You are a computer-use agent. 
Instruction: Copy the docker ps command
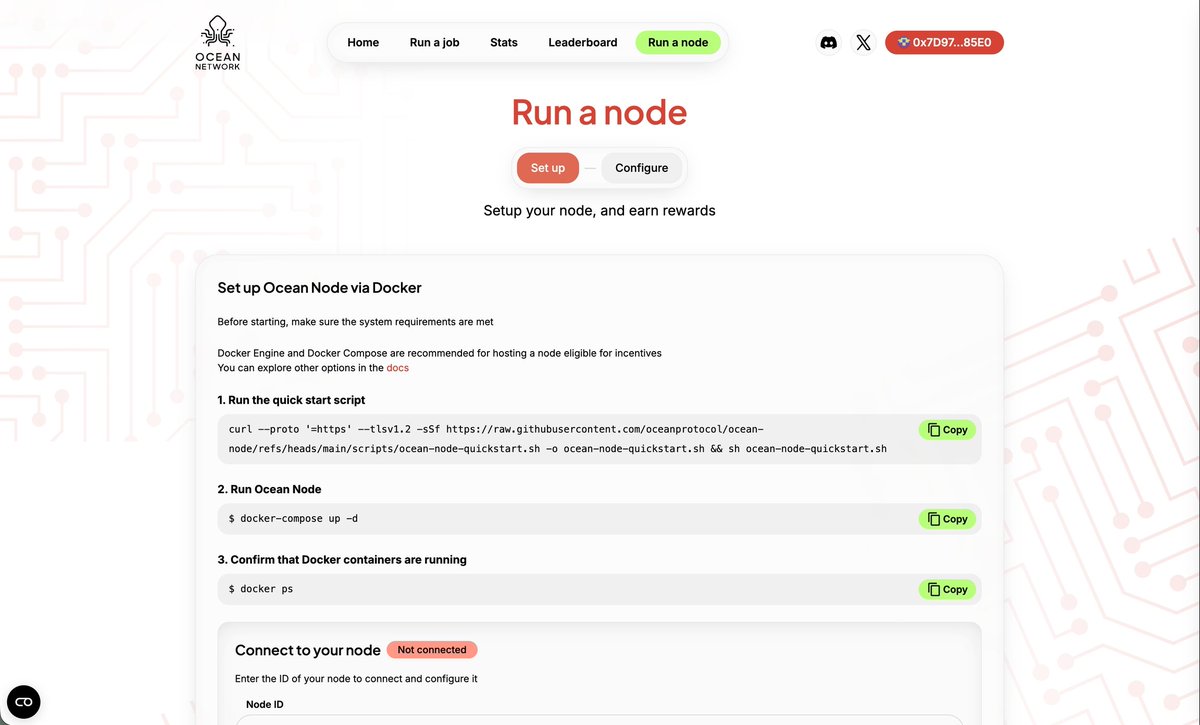[x=947, y=589]
